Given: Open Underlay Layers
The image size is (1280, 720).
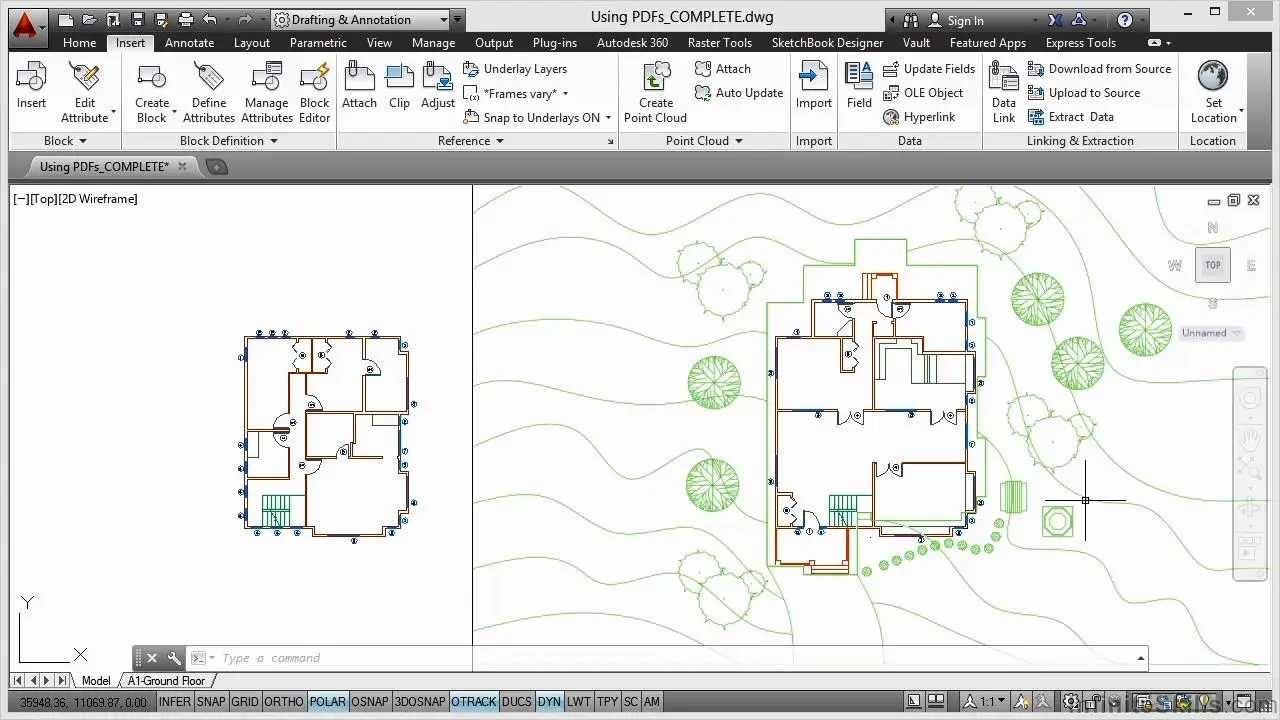Looking at the screenshot, I should pos(515,69).
